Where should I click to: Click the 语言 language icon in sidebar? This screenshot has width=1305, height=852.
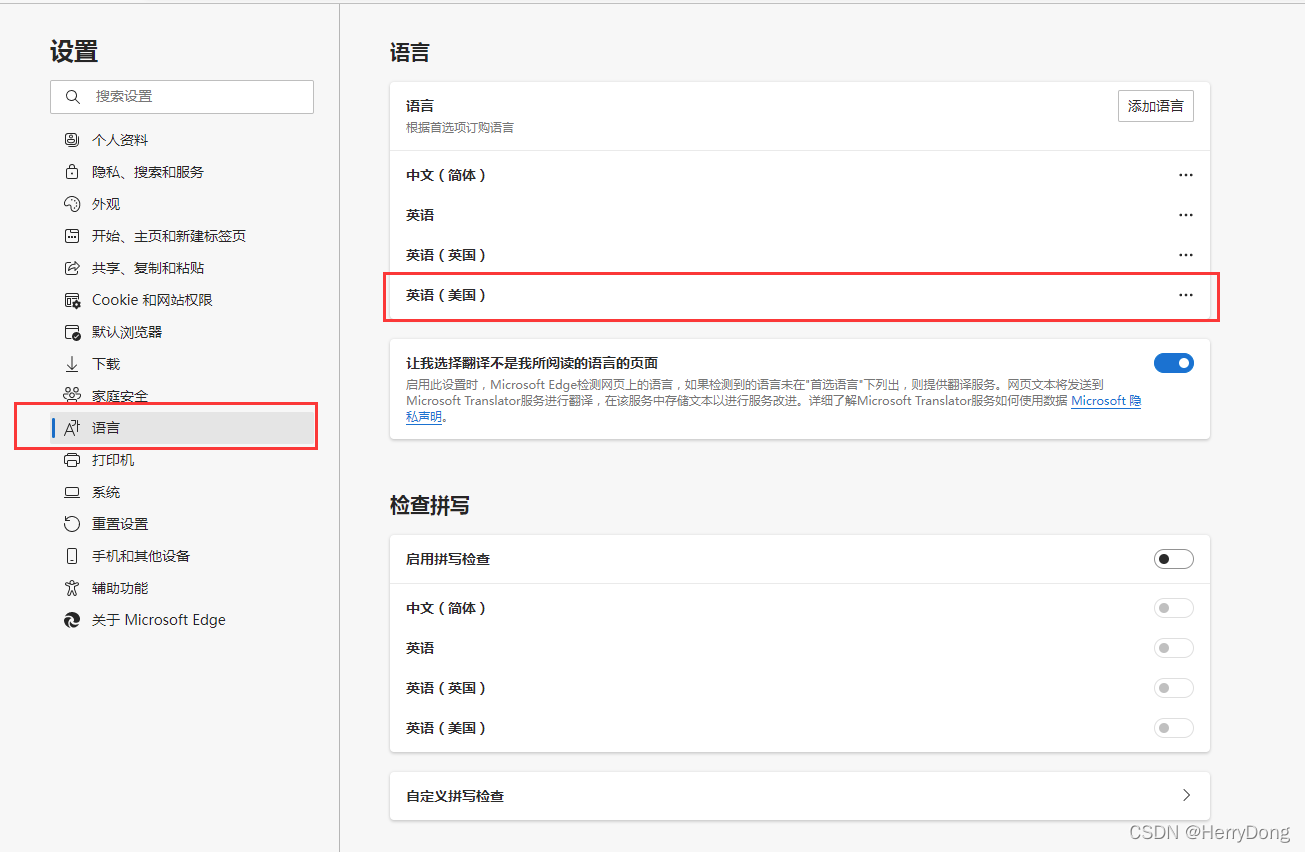pyautogui.click(x=72, y=428)
